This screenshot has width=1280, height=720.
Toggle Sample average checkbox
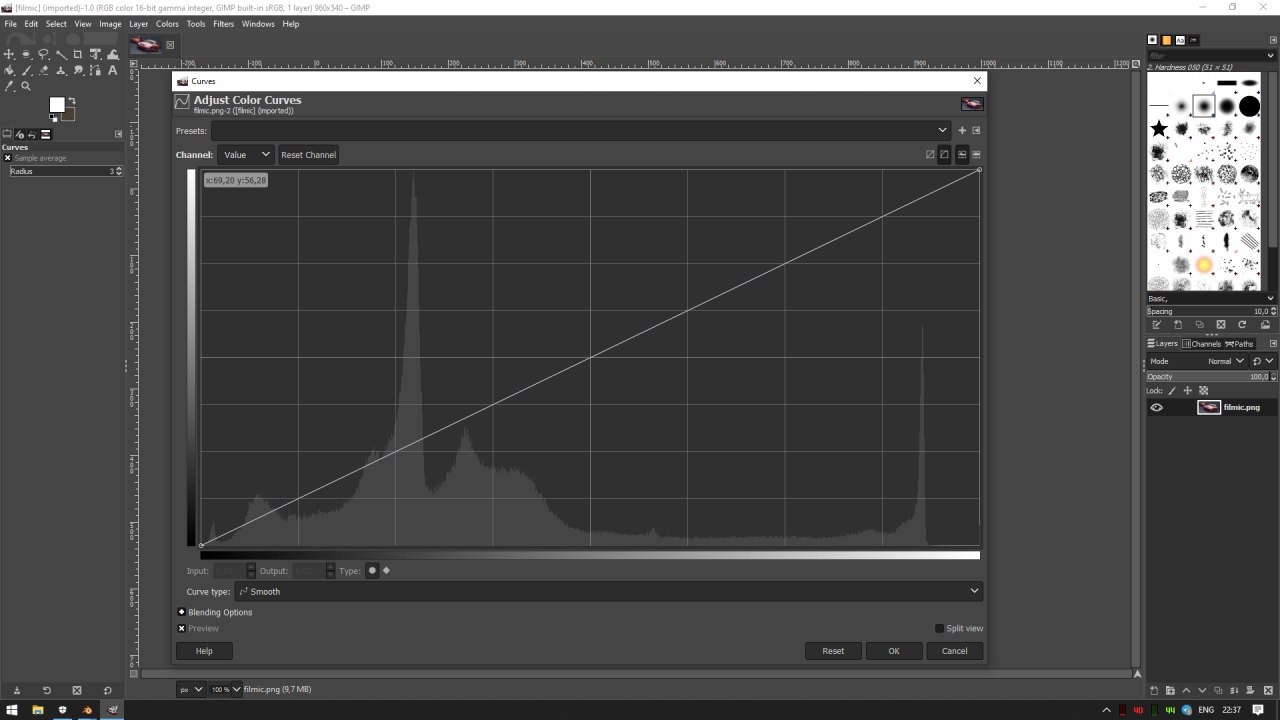click(7, 158)
